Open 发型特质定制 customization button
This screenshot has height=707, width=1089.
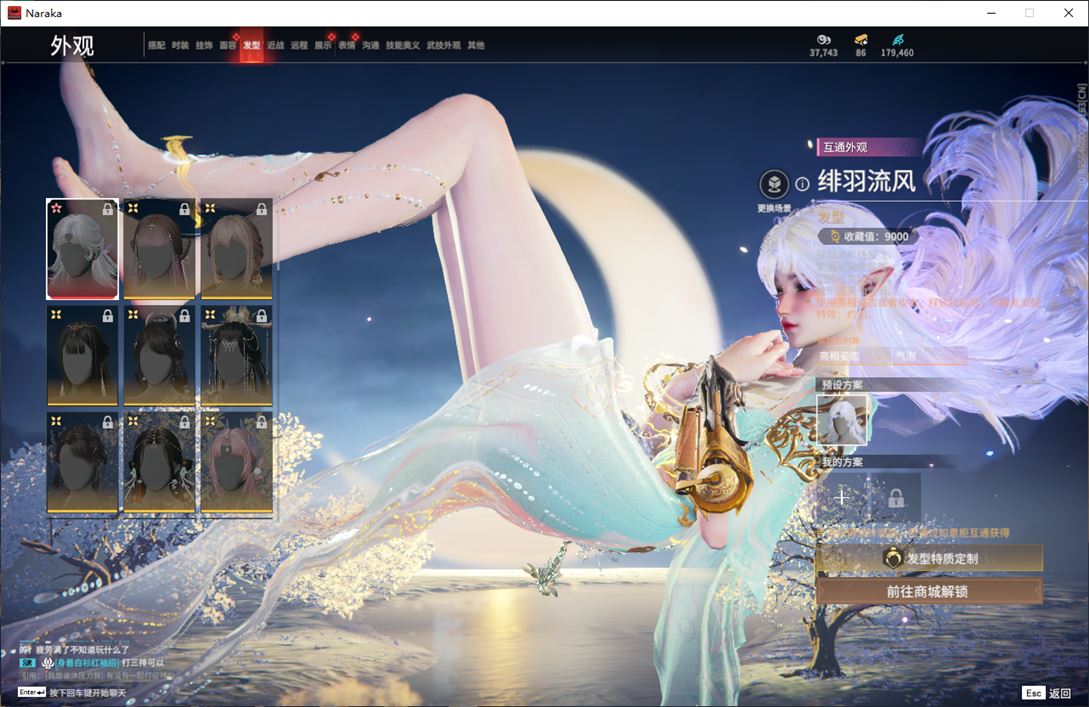(x=928, y=558)
